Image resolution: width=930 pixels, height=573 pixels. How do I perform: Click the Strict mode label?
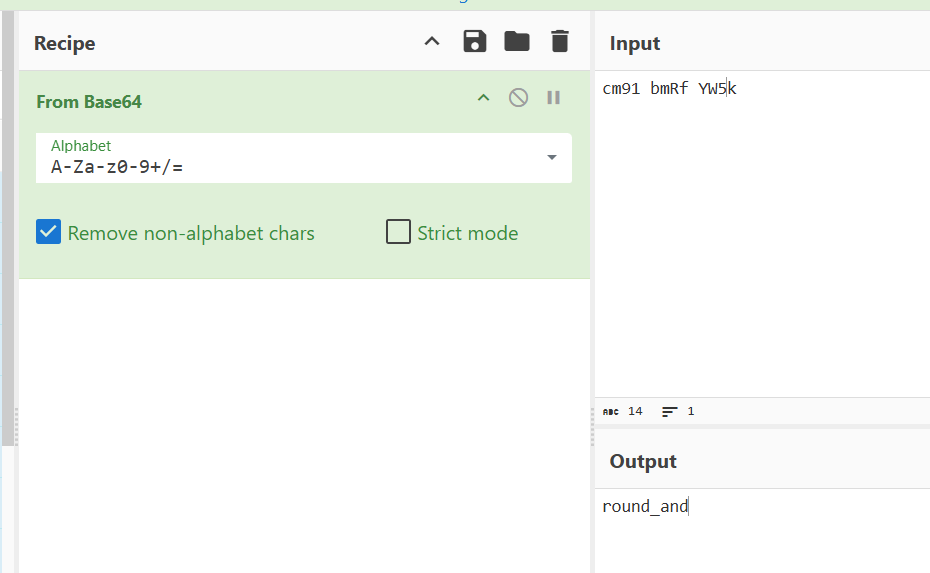coord(467,234)
